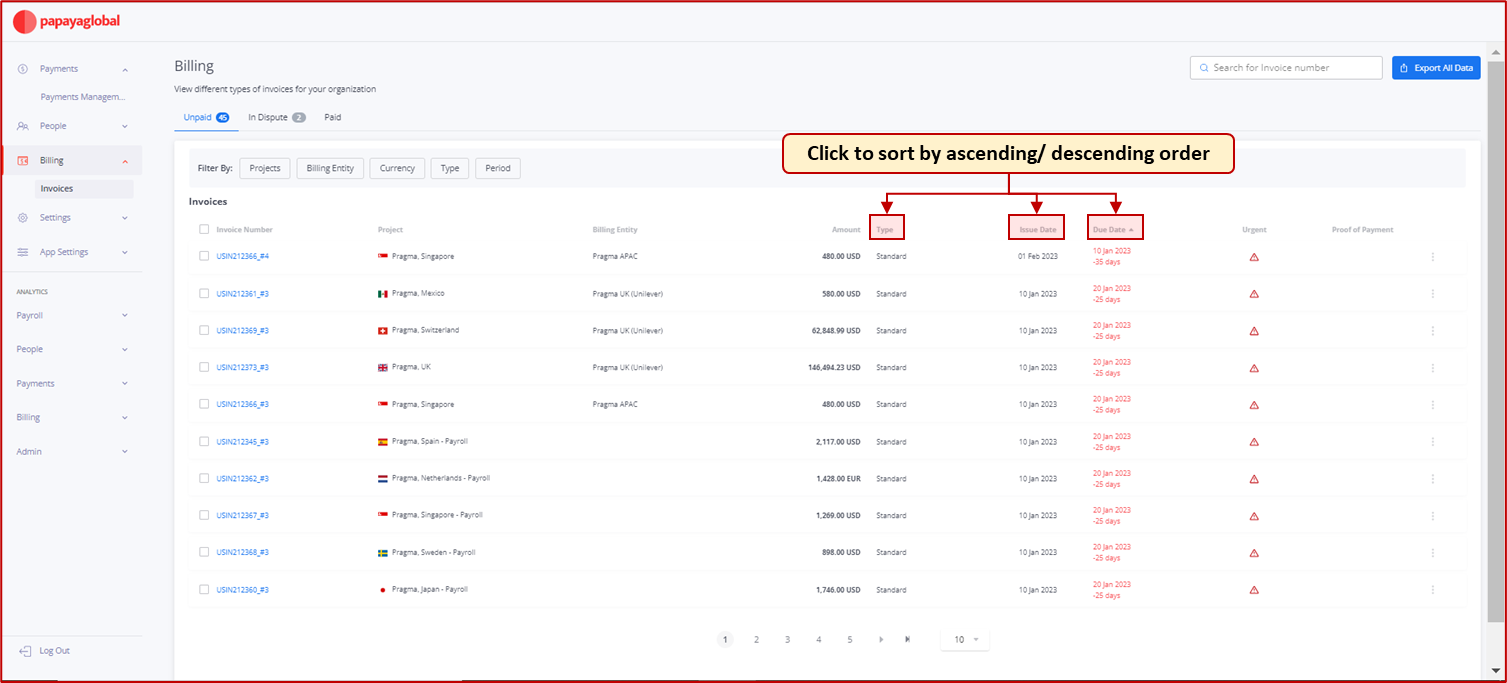Tick the select-all invoices checkbox in the header

click(x=204, y=229)
